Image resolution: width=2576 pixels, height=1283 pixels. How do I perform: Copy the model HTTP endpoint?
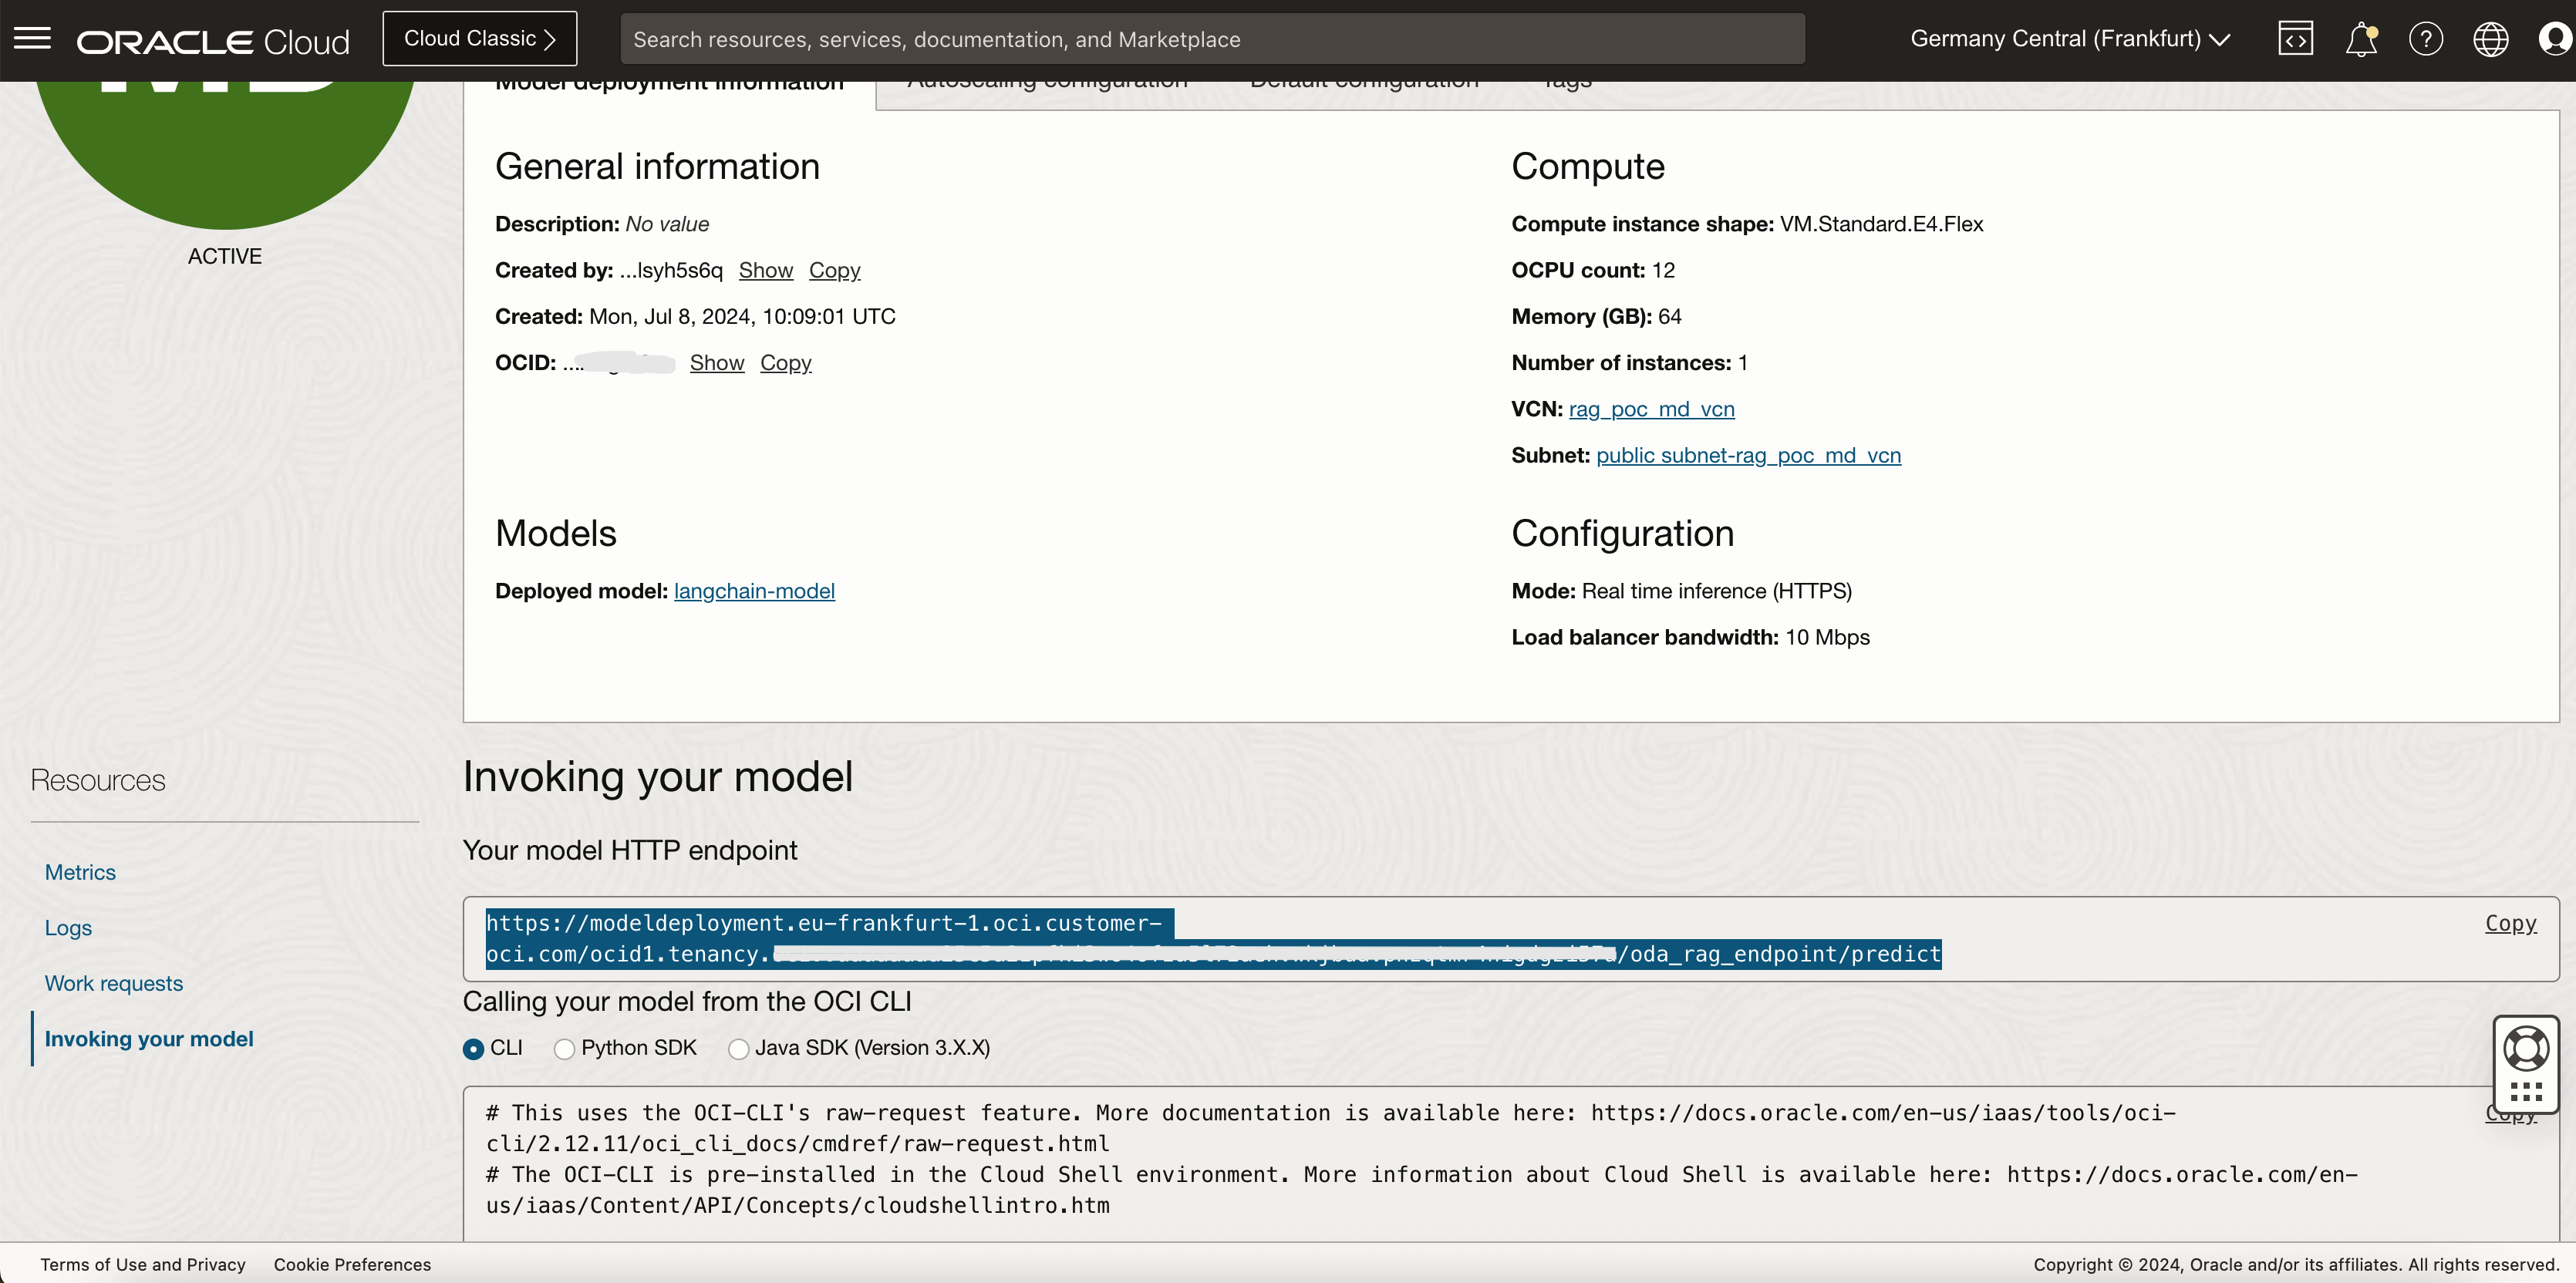(2511, 923)
